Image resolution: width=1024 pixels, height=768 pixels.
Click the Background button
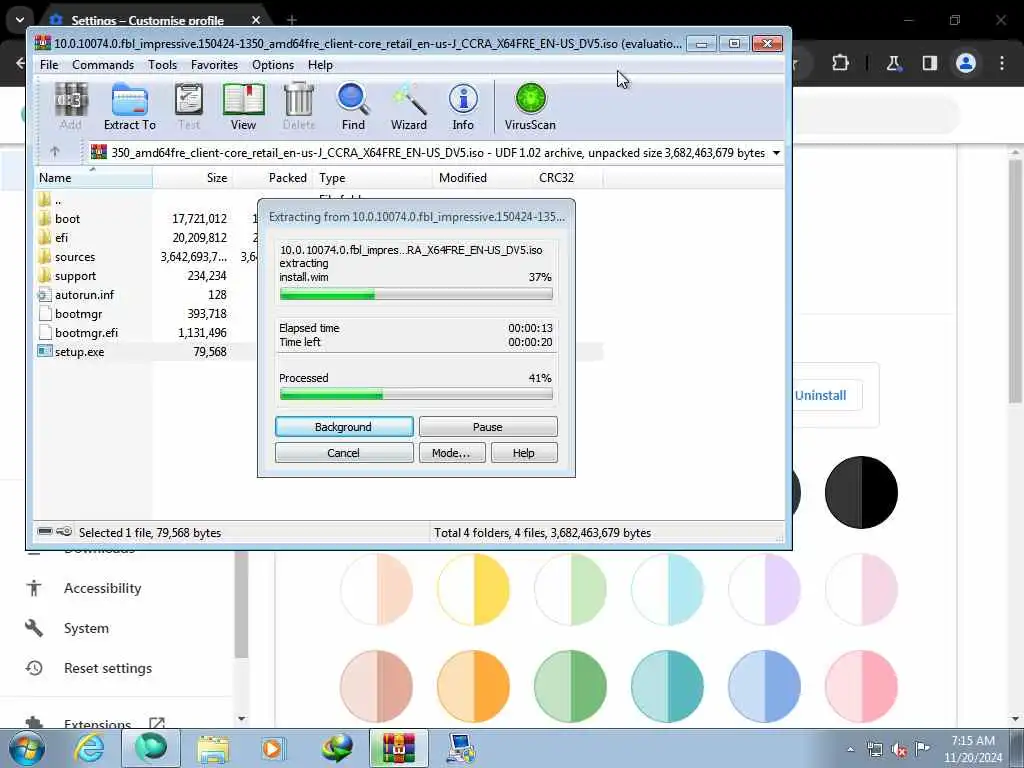pos(344,426)
